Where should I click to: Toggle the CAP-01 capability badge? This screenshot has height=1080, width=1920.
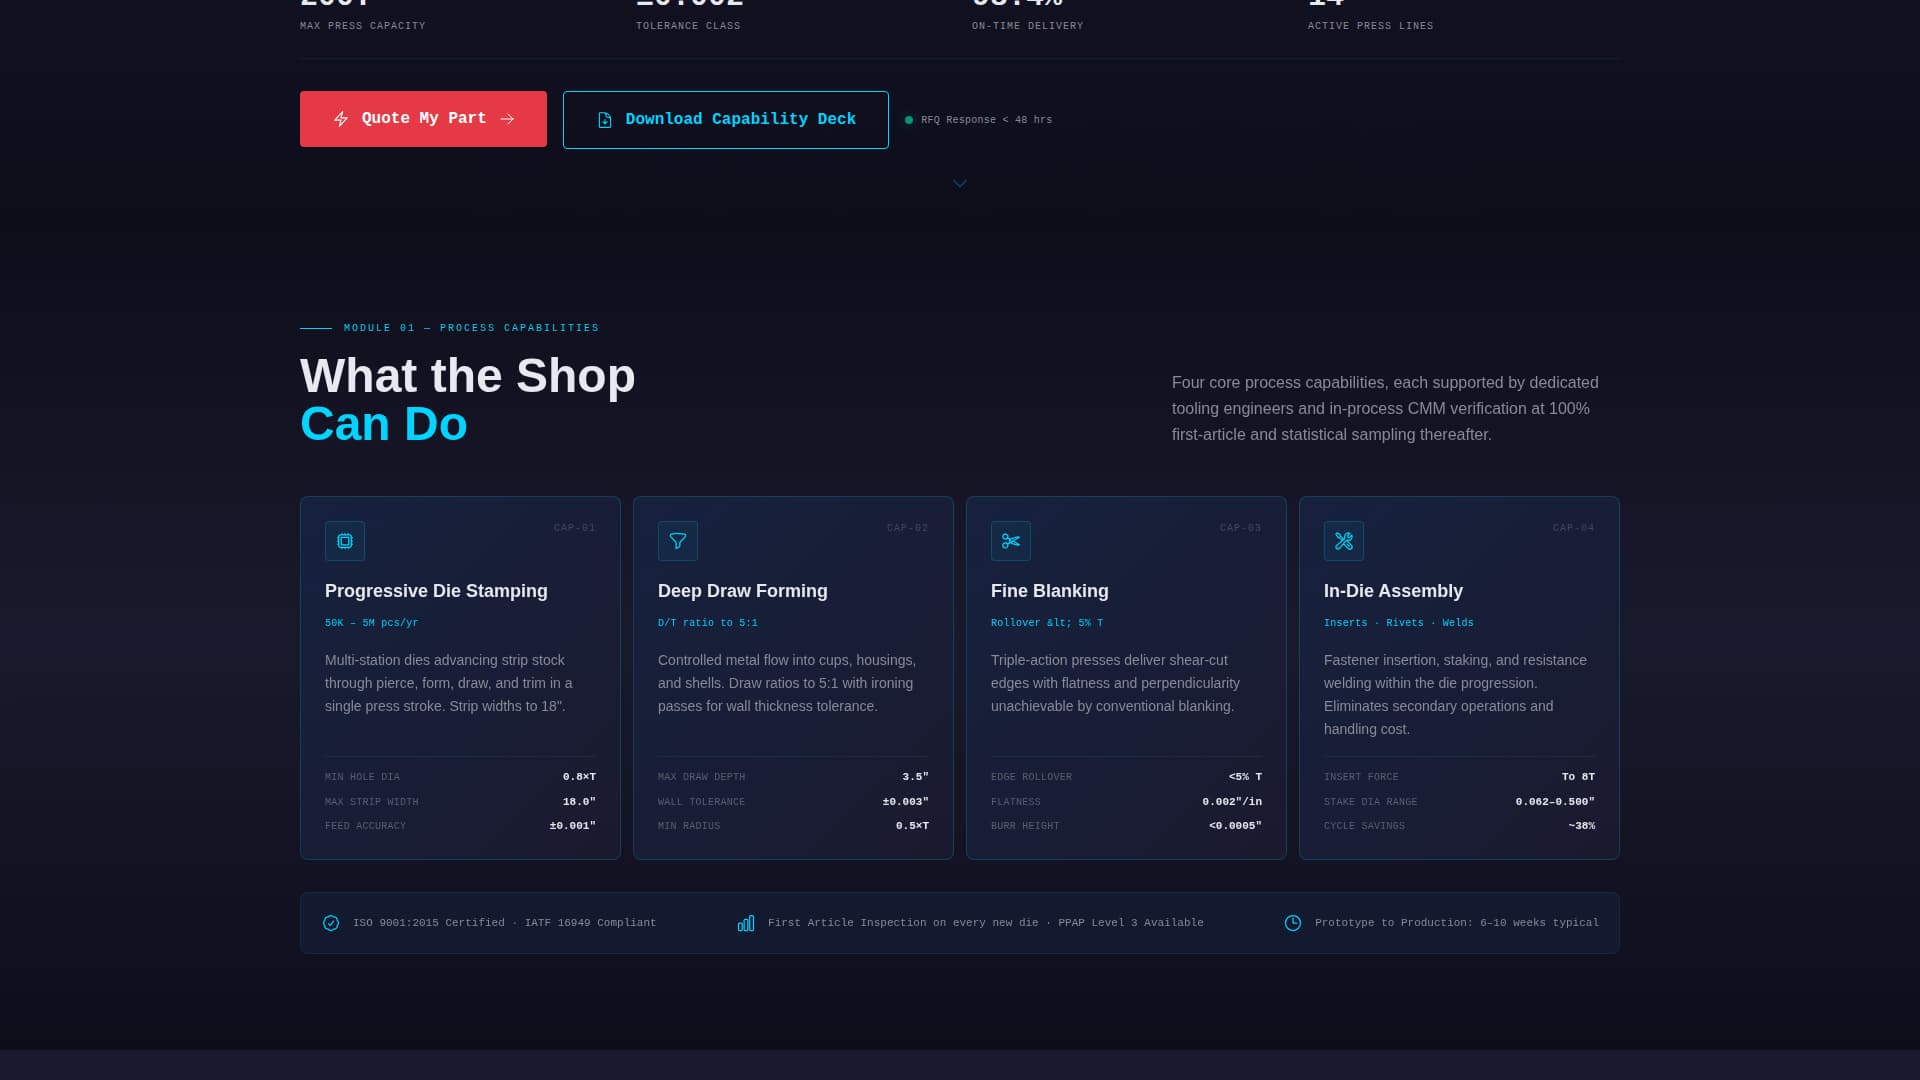574,528
